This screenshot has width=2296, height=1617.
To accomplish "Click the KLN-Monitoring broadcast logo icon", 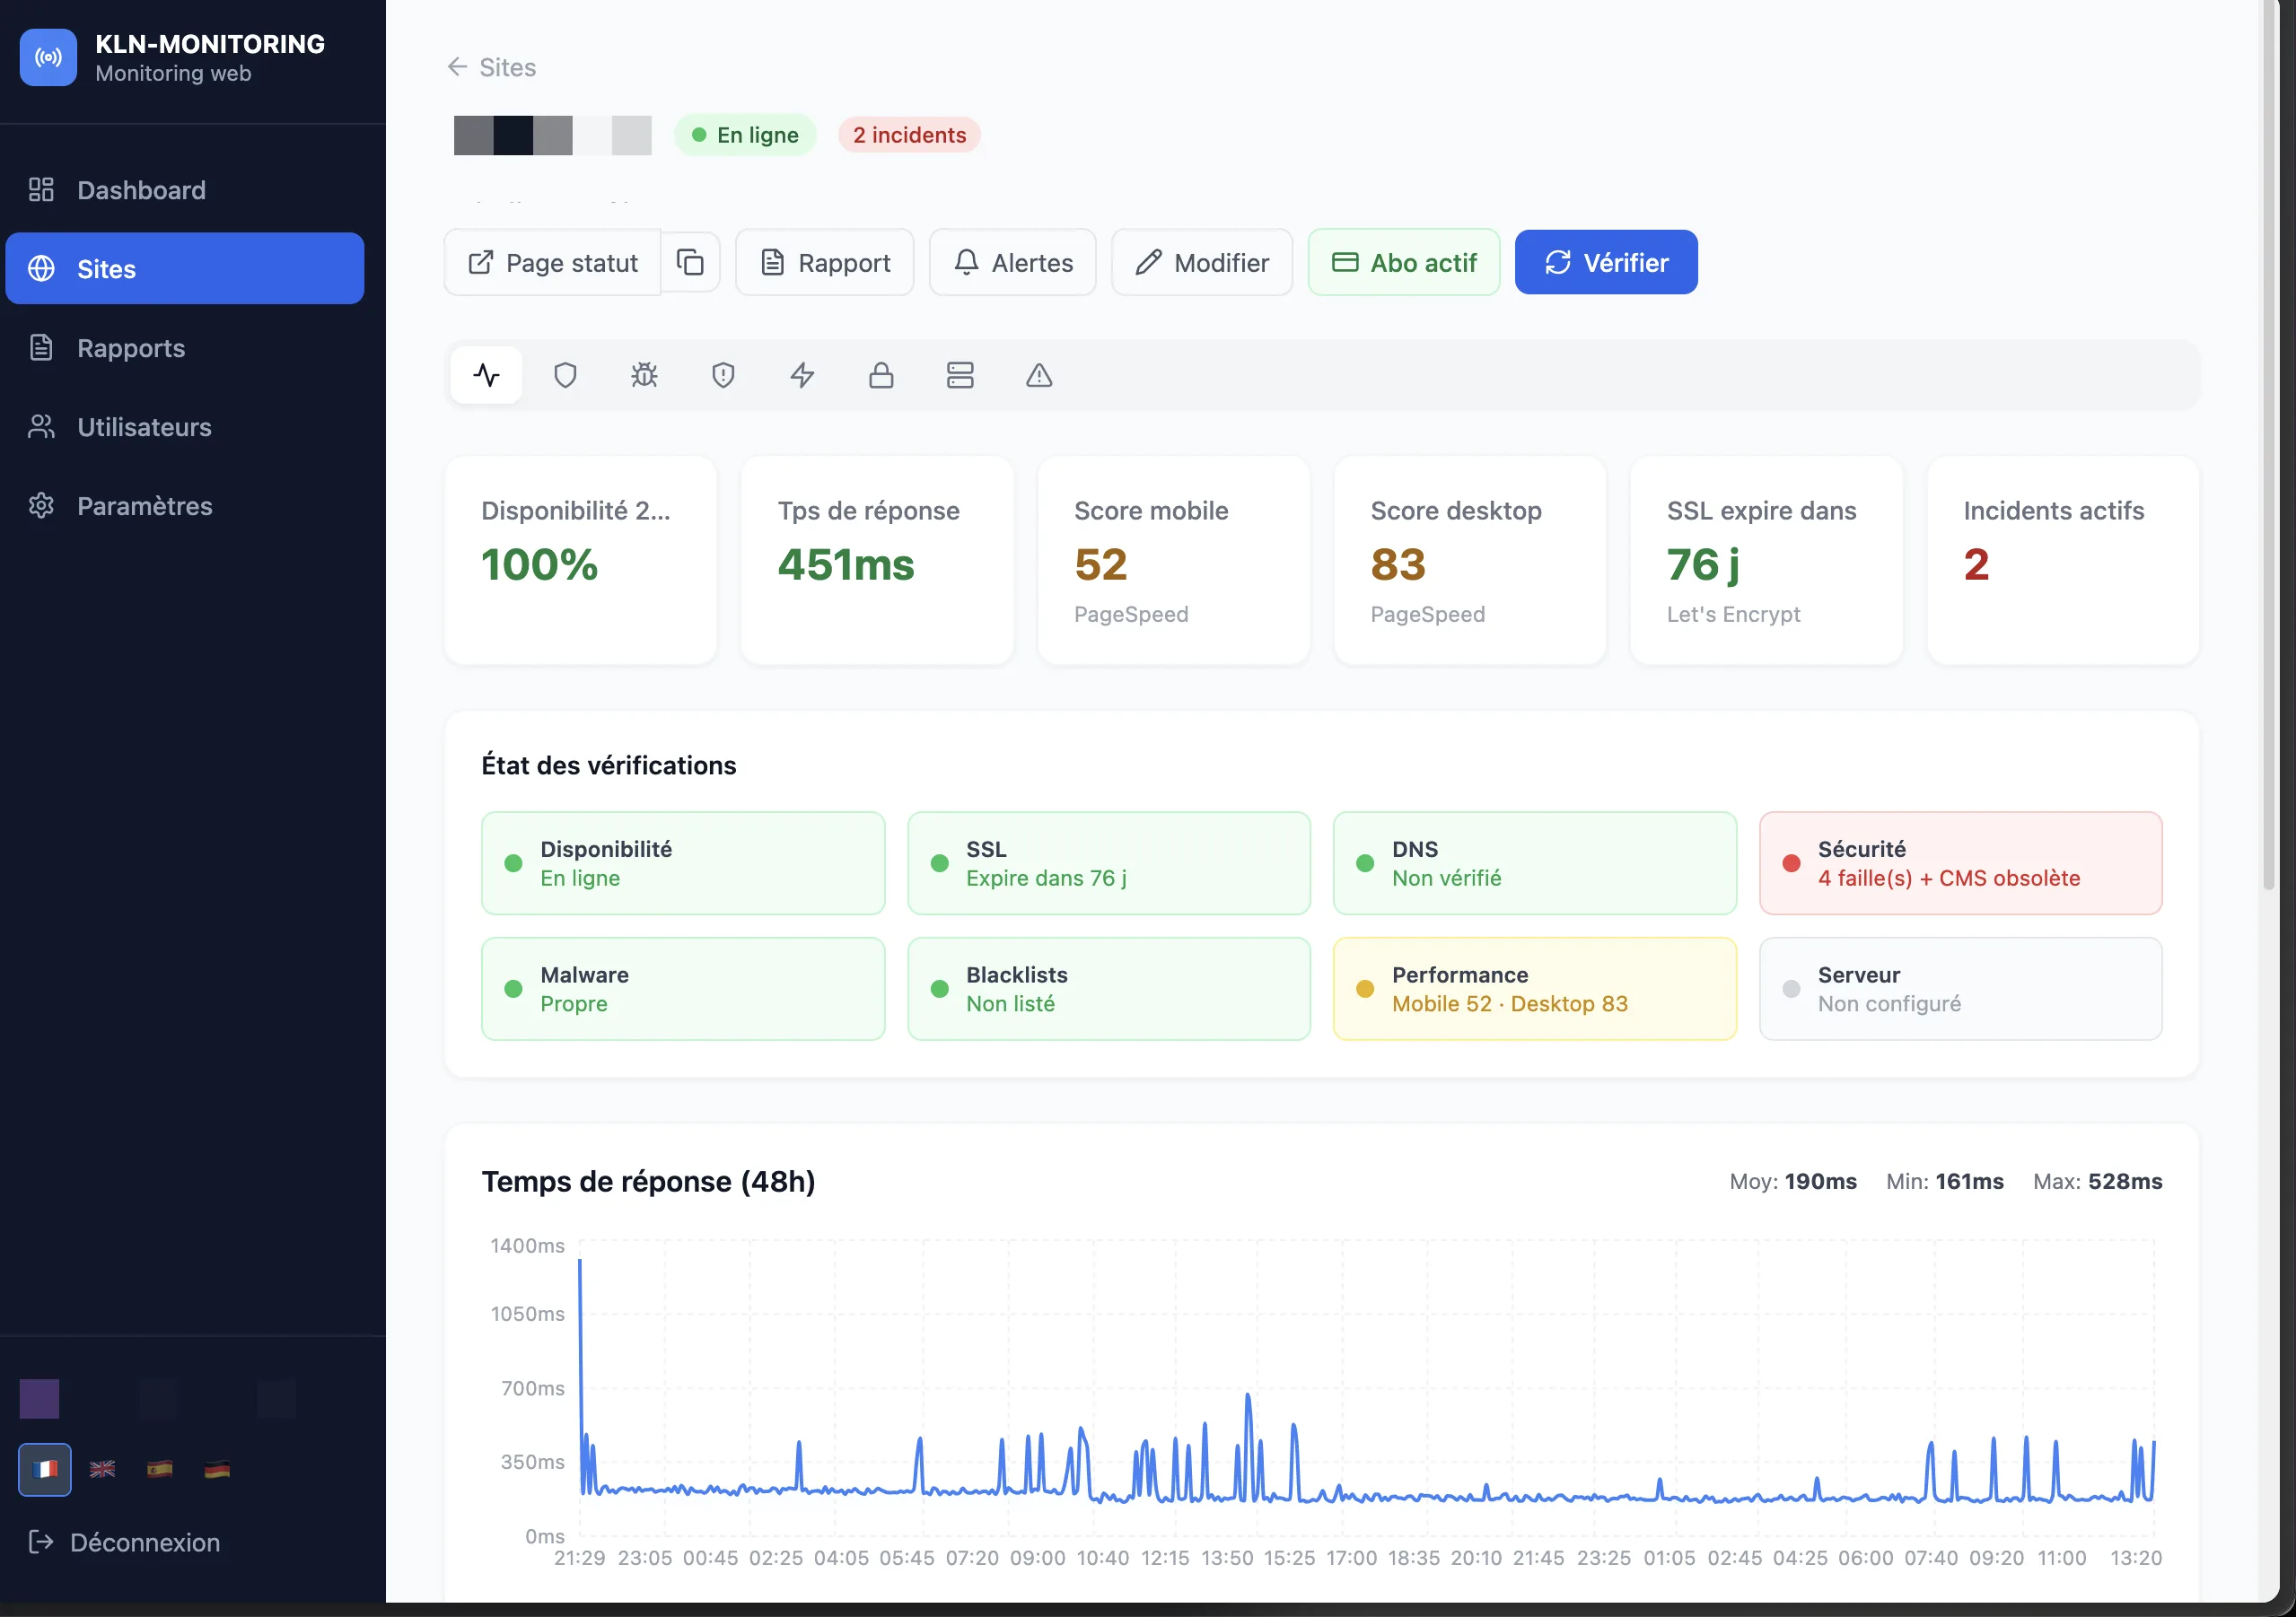I will (x=48, y=57).
